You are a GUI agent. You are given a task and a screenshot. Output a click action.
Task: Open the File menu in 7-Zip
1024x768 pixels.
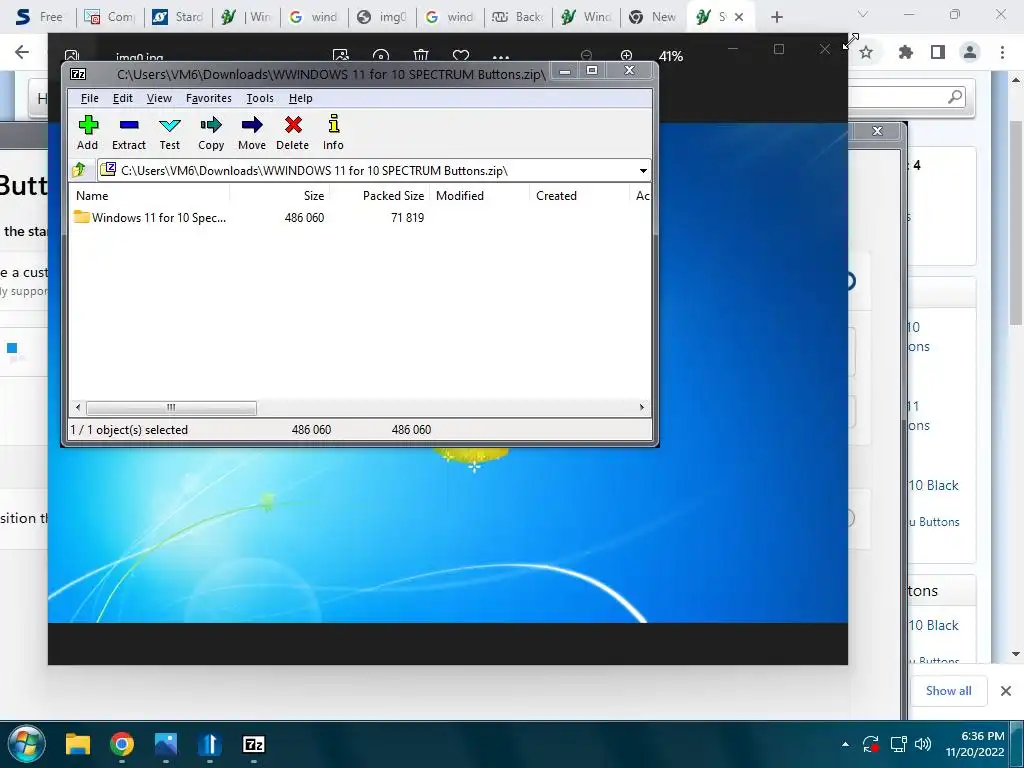pos(89,98)
